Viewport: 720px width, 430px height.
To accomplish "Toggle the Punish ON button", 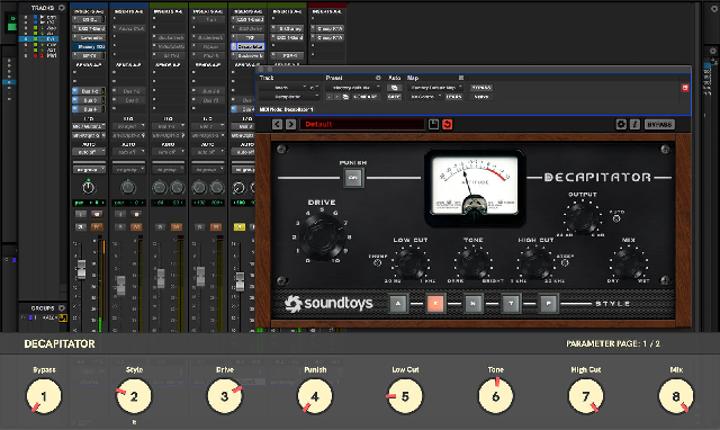I will [x=353, y=178].
